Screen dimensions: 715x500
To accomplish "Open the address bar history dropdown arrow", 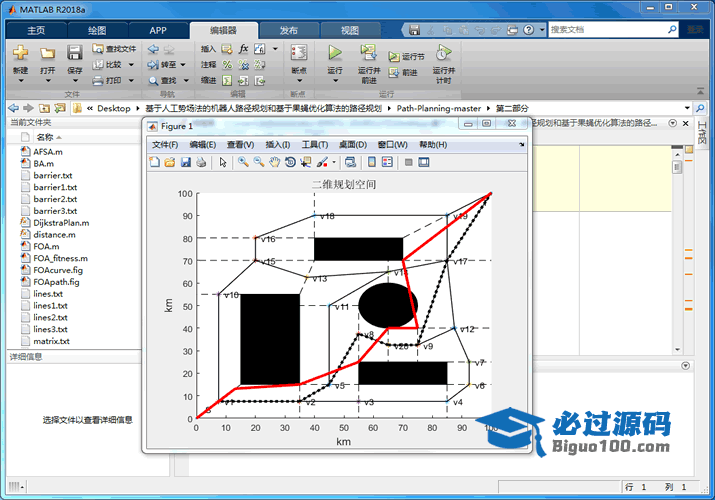I will pyautogui.click(x=687, y=108).
